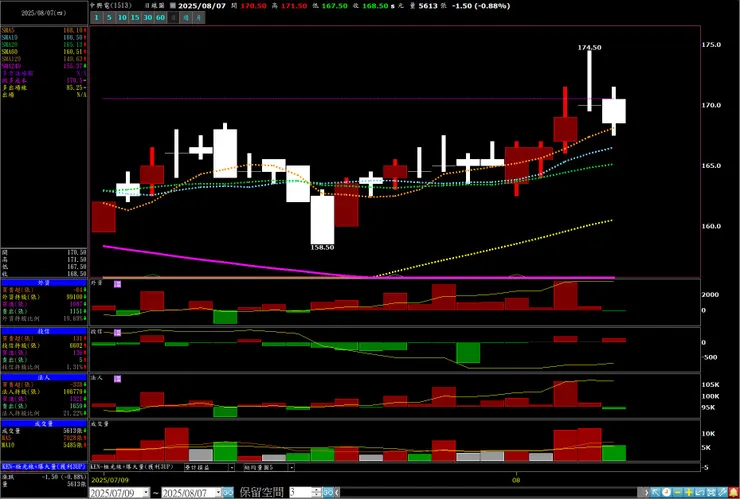Click the SMA20 indicator row
740x499 pixels.
coord(44,44)
